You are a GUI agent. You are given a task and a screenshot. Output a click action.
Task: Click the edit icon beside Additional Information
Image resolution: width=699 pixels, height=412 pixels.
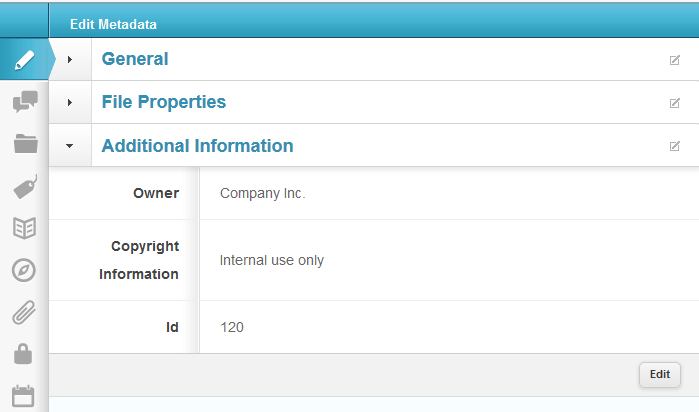(674, 146)
